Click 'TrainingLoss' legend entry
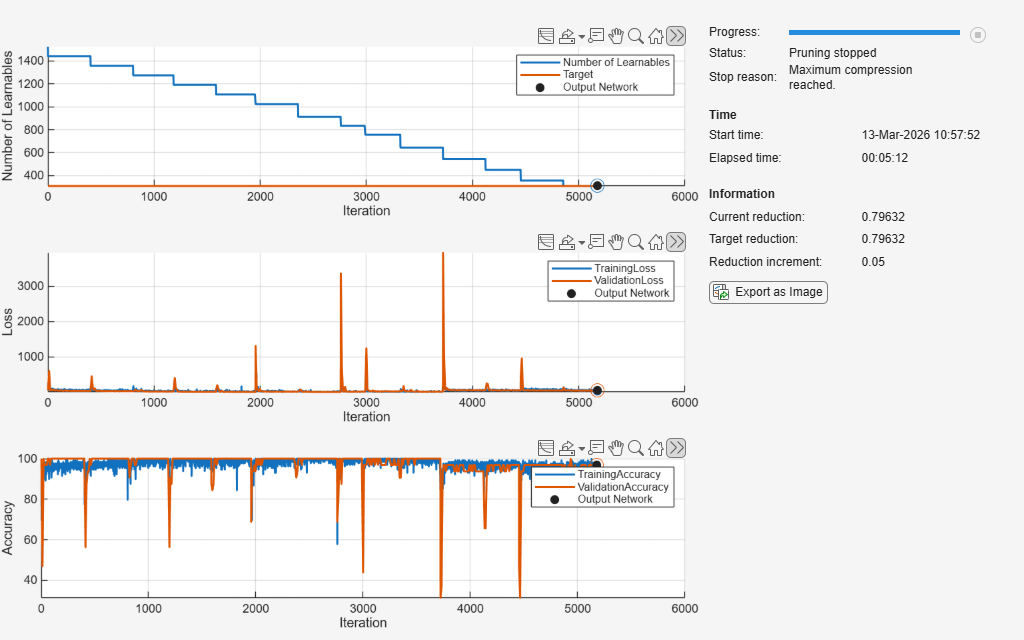The height and width of the screenshot is (640, 1024). tap(624, 268)
